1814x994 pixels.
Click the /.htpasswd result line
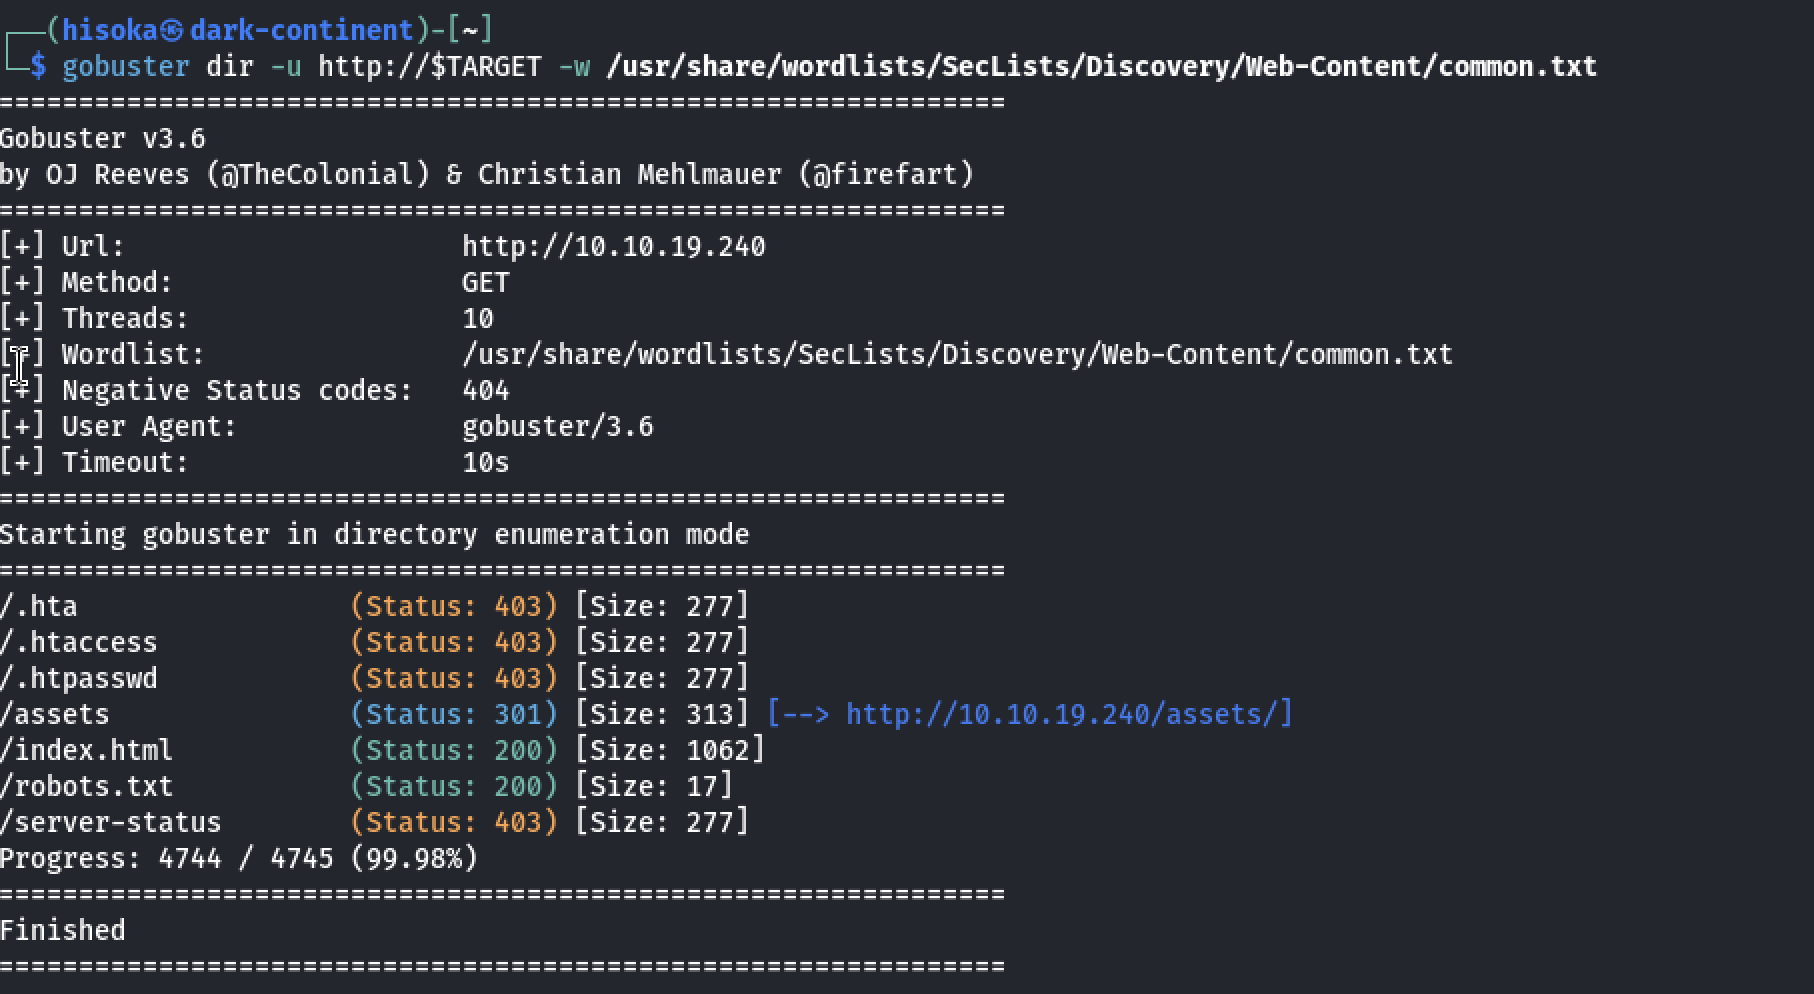[x=79, y=678]
